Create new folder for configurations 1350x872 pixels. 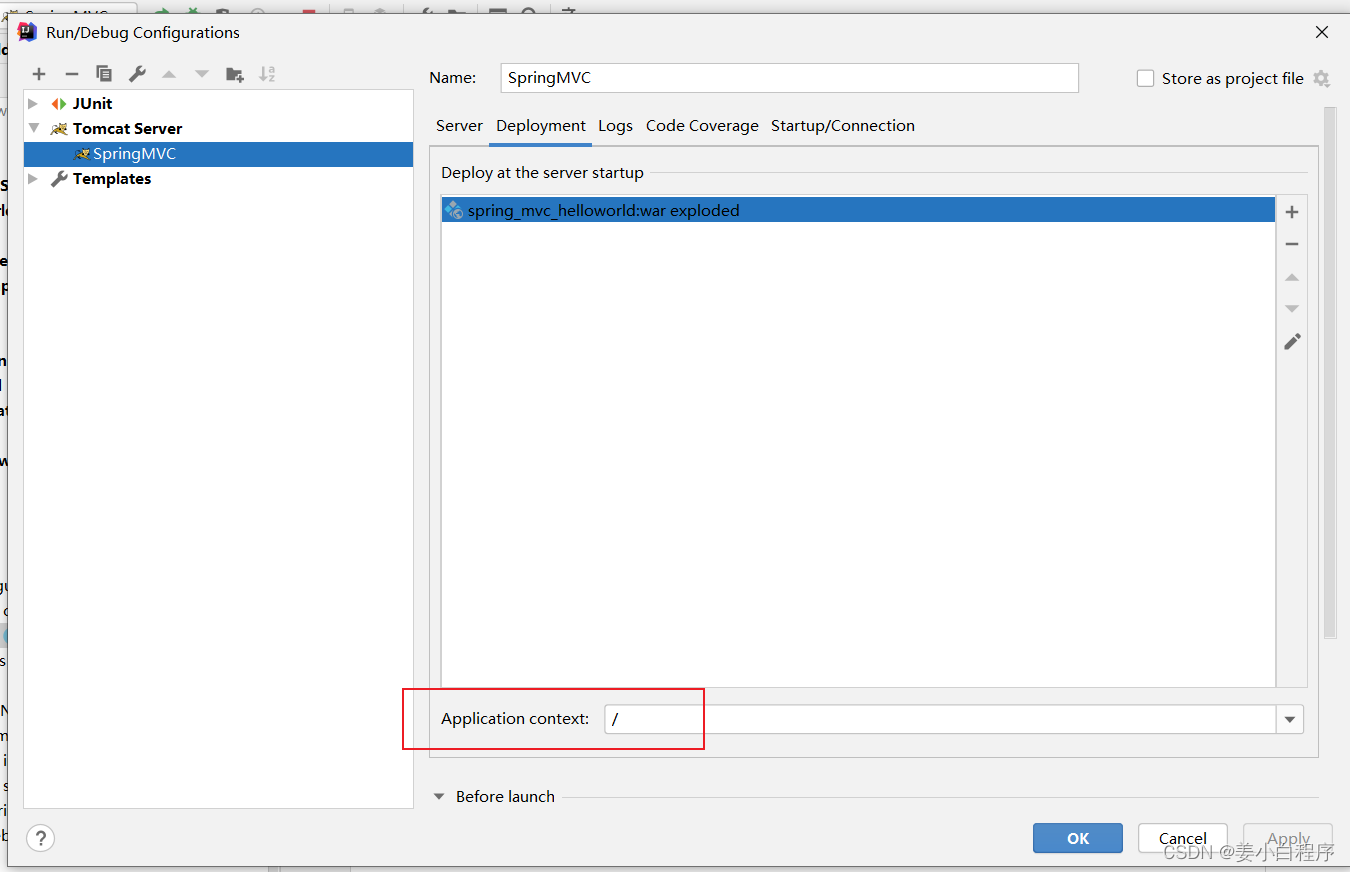pos(235,74)
